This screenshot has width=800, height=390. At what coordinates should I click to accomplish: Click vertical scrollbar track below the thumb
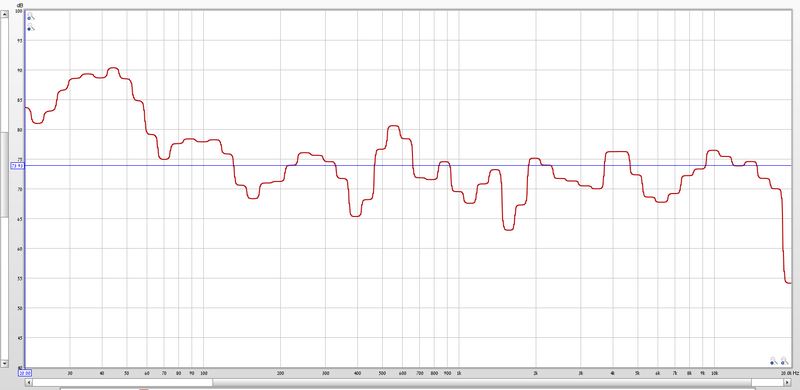pyautogui.click(x=4, y=288)
